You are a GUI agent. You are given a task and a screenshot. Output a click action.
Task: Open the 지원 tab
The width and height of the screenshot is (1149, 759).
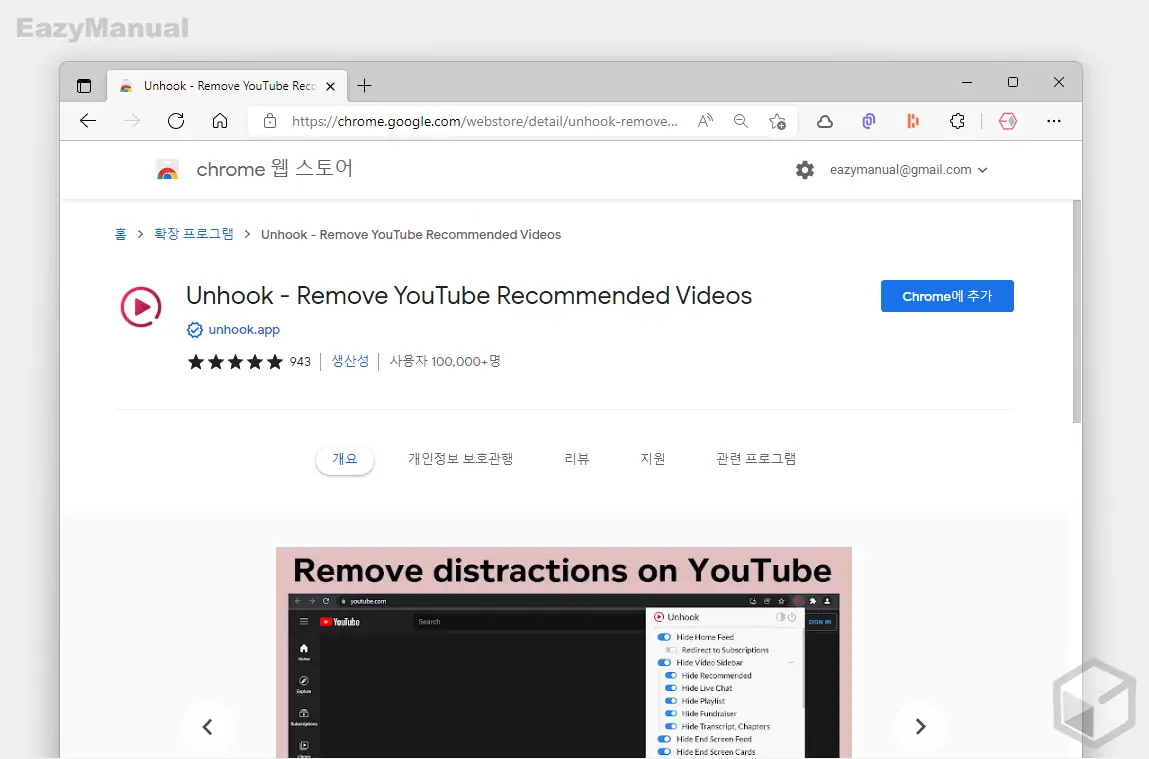[x=652, y=459]
